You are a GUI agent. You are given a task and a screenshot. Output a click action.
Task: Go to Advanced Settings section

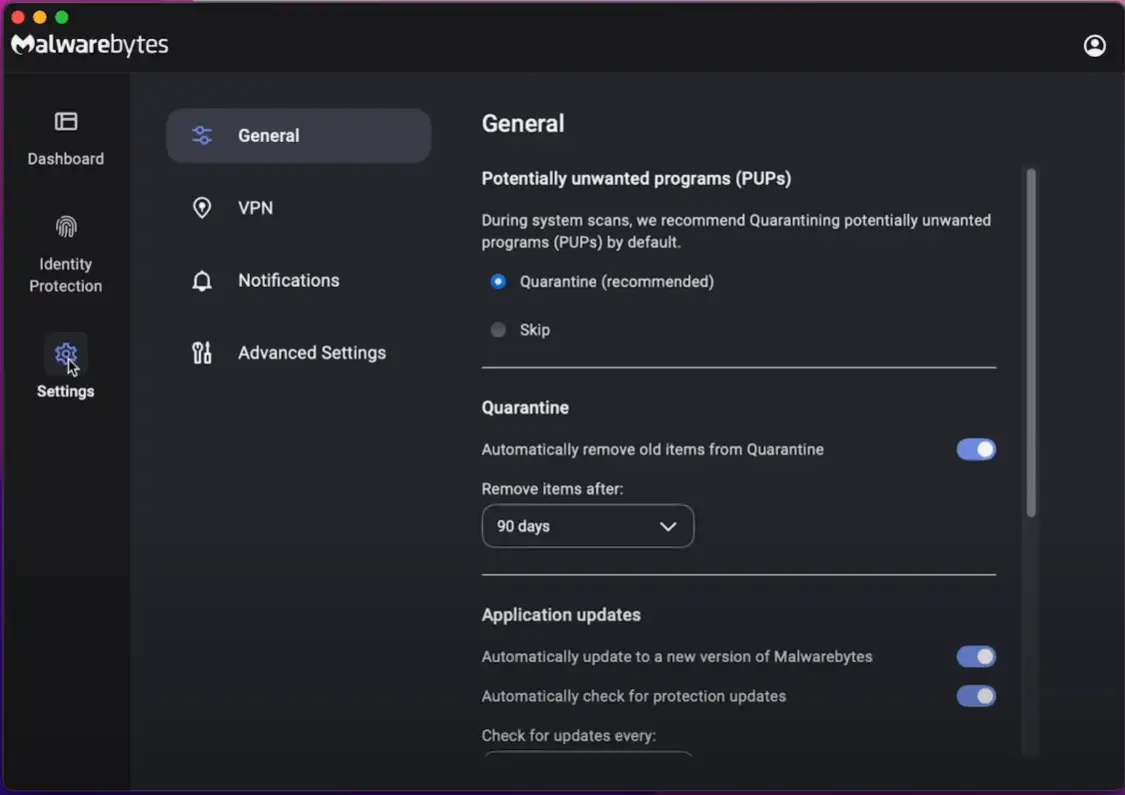pos(312,353)
